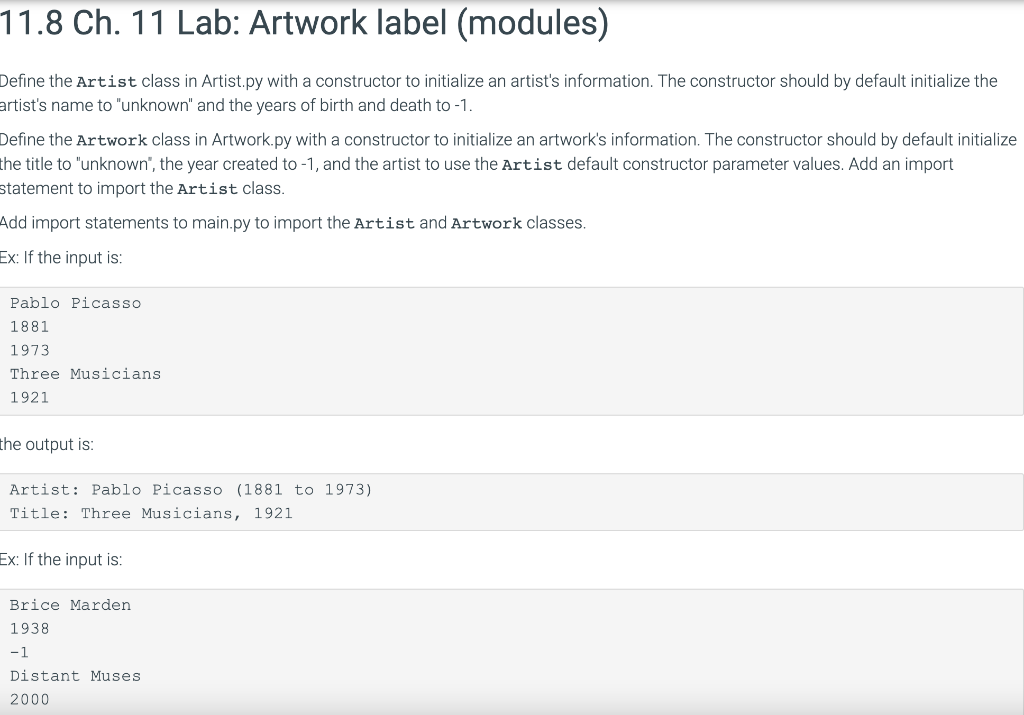Image resolution: width=1024 pixels, height=715 pixels.
Task: Click "Brice Marden" in second input box
Action: coord(70,605)
